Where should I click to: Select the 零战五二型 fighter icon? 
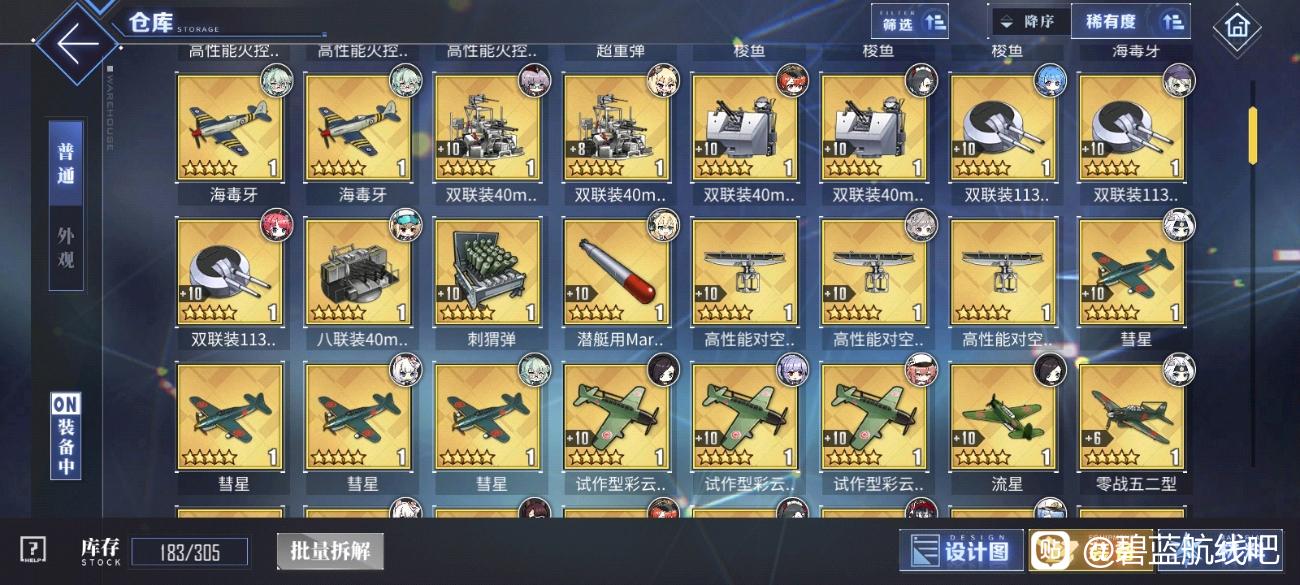click(1133, 417)
